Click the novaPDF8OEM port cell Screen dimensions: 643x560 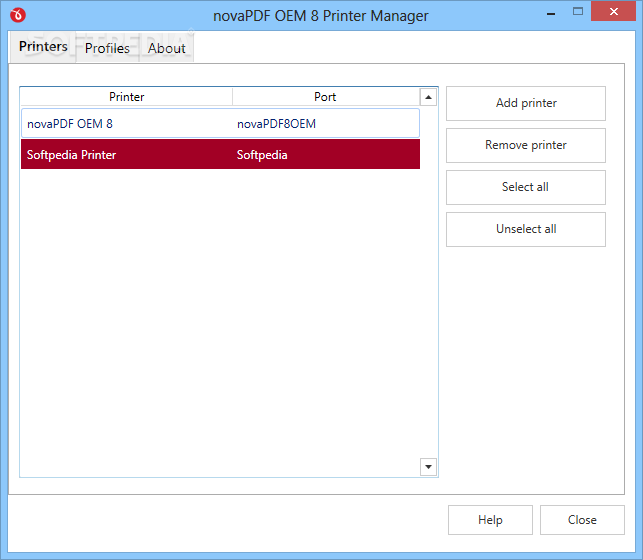276,124
